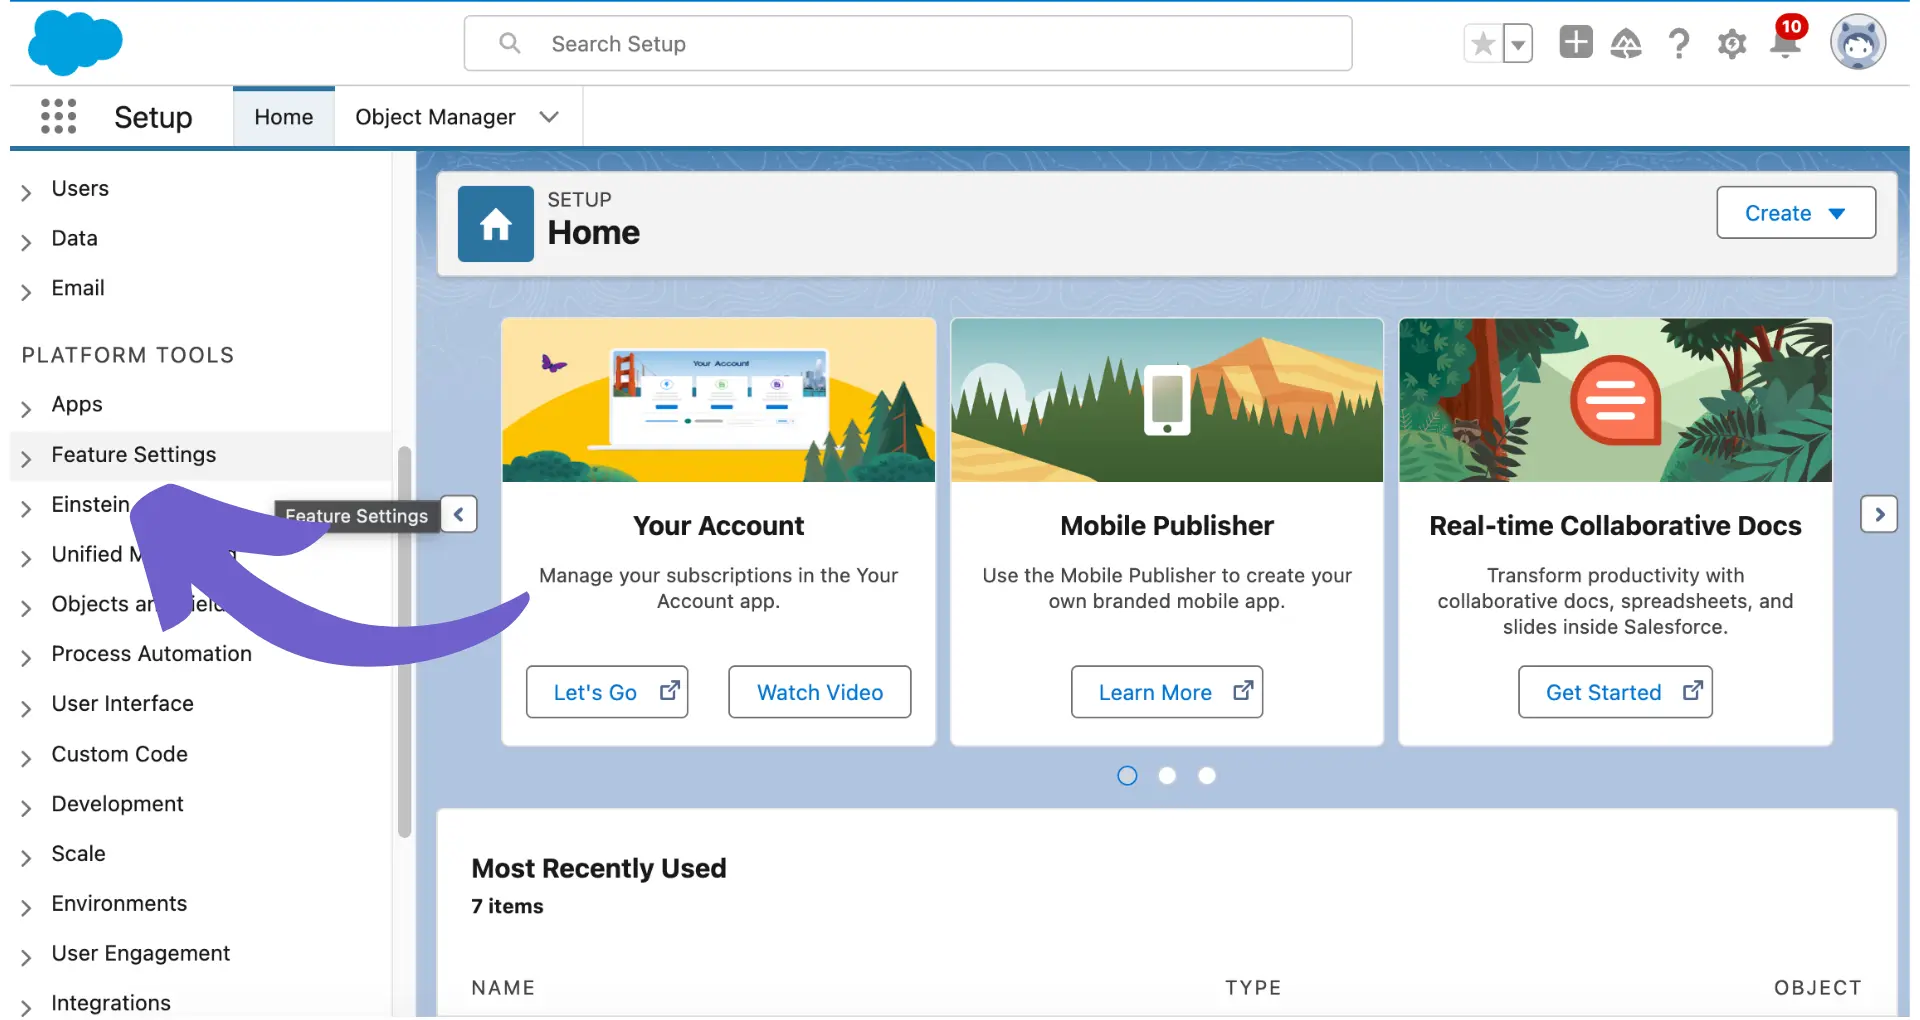1920x1020 pixels.
Task: Click the Setup Home house icon
Action: pos(496,224)
